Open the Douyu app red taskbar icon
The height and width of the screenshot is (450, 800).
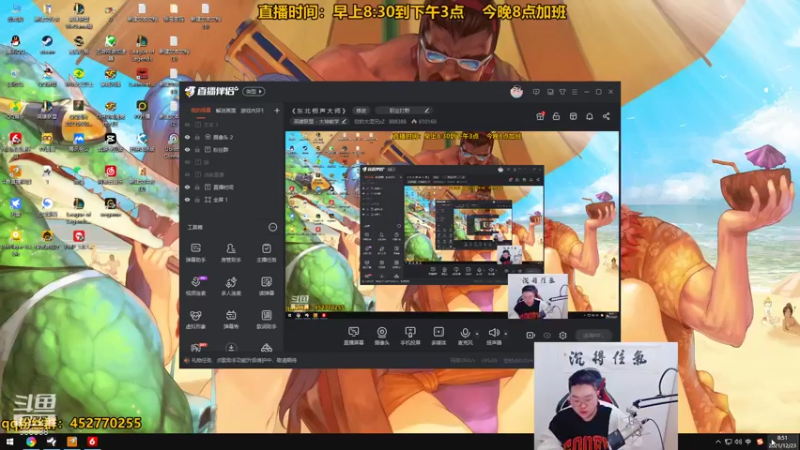(x=92, y=442)
